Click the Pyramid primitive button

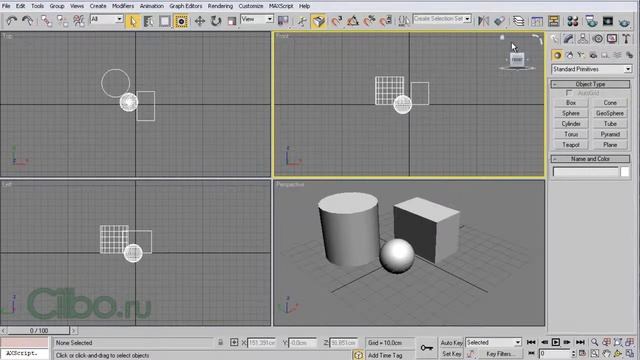click(610, 134)
